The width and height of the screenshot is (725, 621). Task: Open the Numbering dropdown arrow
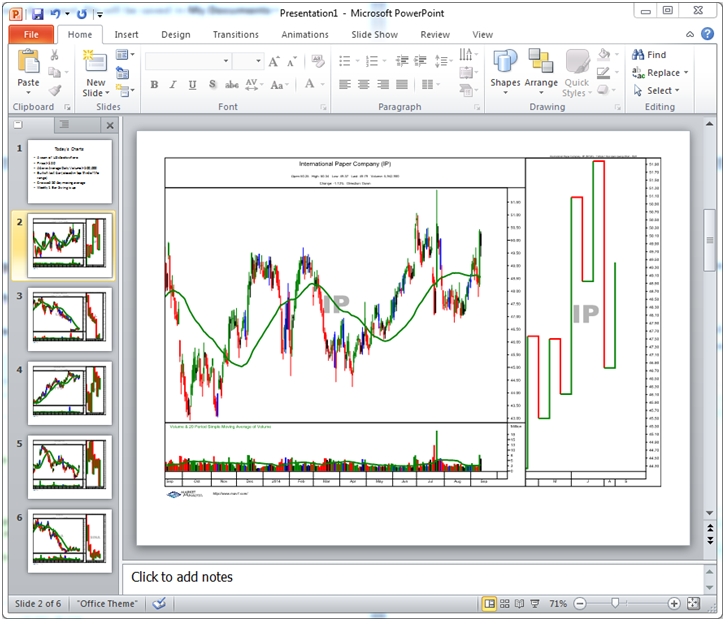point(384,61)
